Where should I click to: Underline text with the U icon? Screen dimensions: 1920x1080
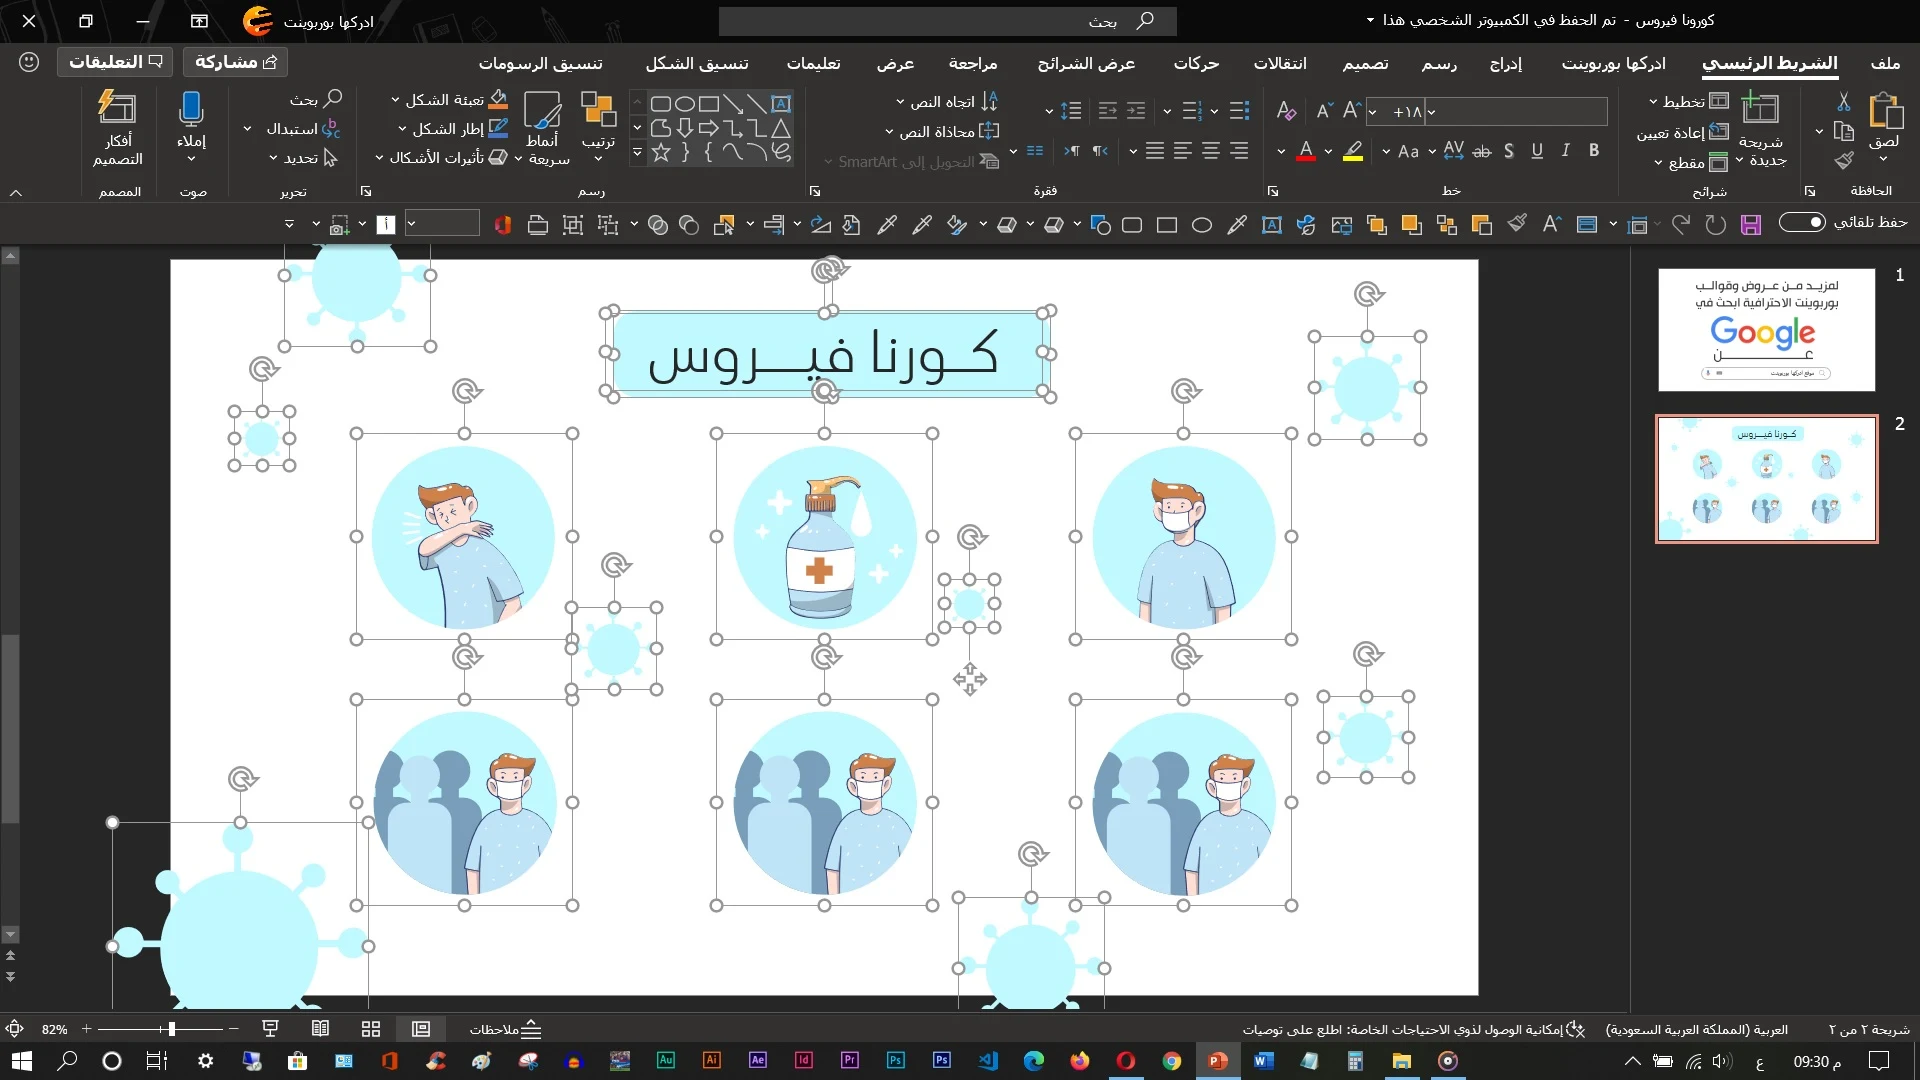click(1537, 151)
